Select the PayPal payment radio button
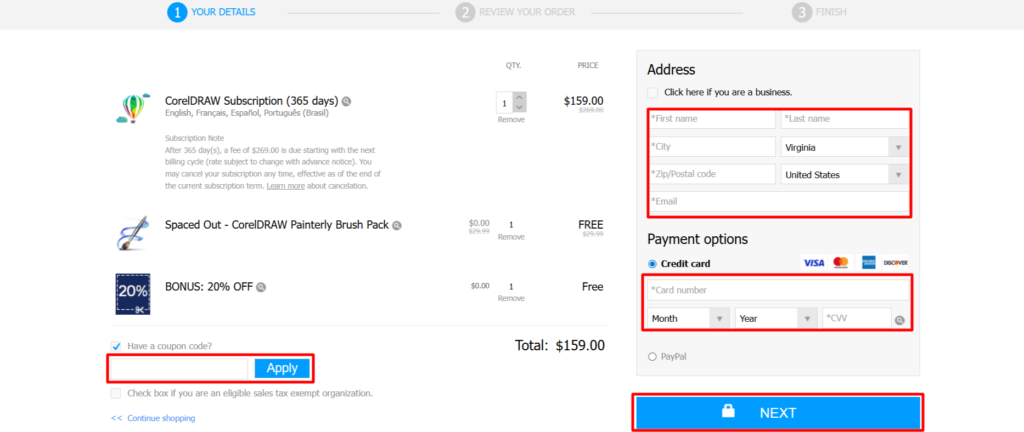 653,356
